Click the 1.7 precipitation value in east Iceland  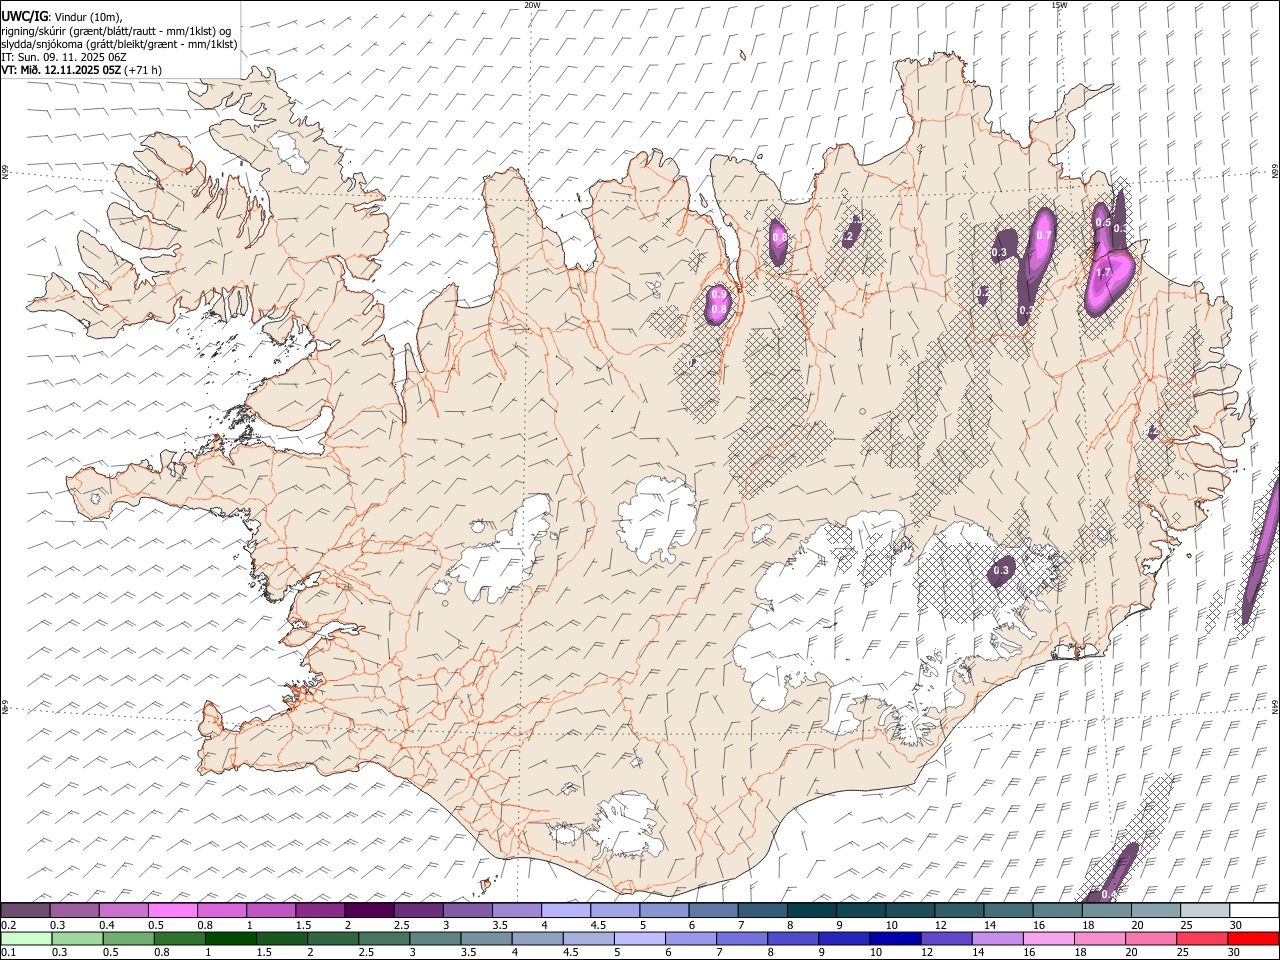1104,272
